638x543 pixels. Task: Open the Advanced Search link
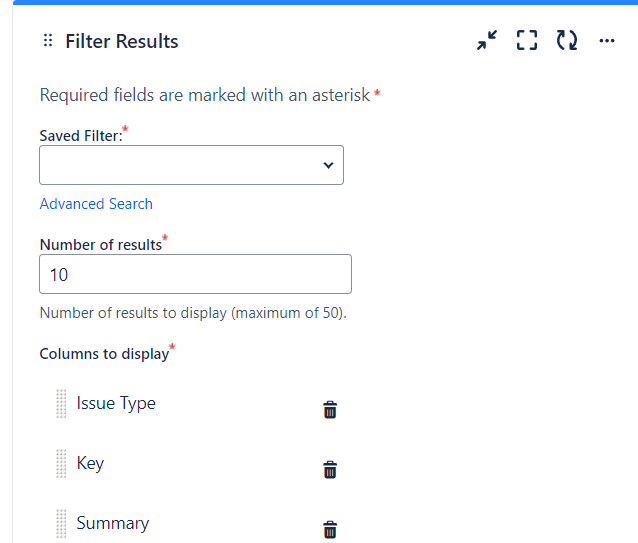click(96, 204)
